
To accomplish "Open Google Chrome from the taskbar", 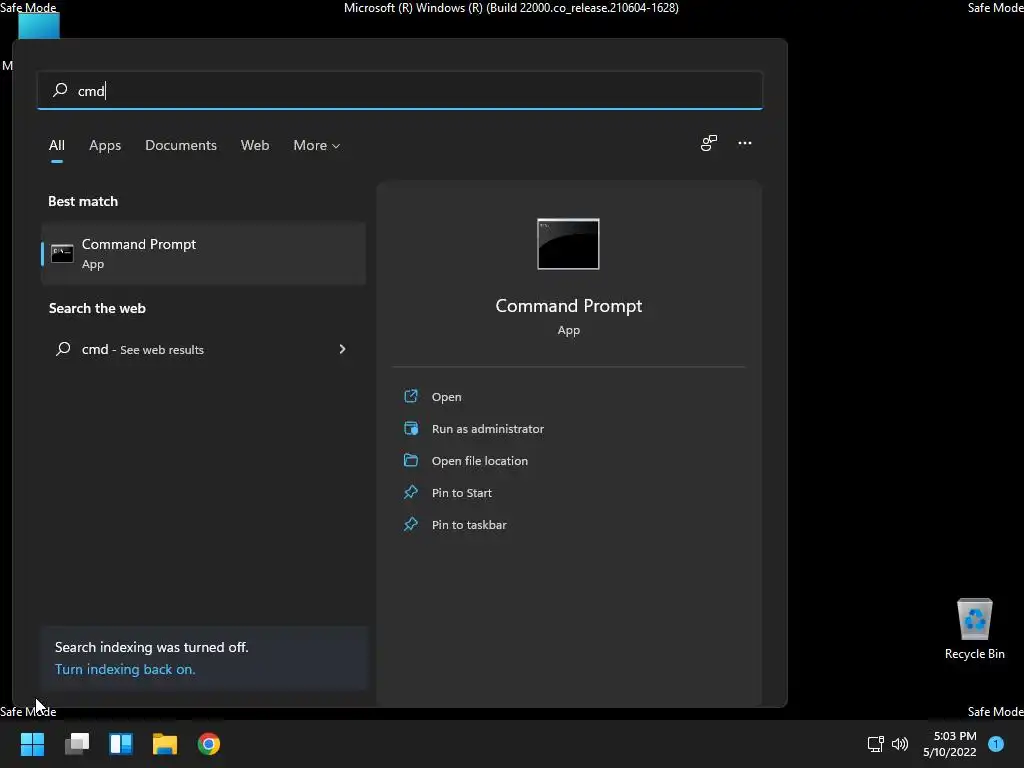I will click(x=209, y=744).
